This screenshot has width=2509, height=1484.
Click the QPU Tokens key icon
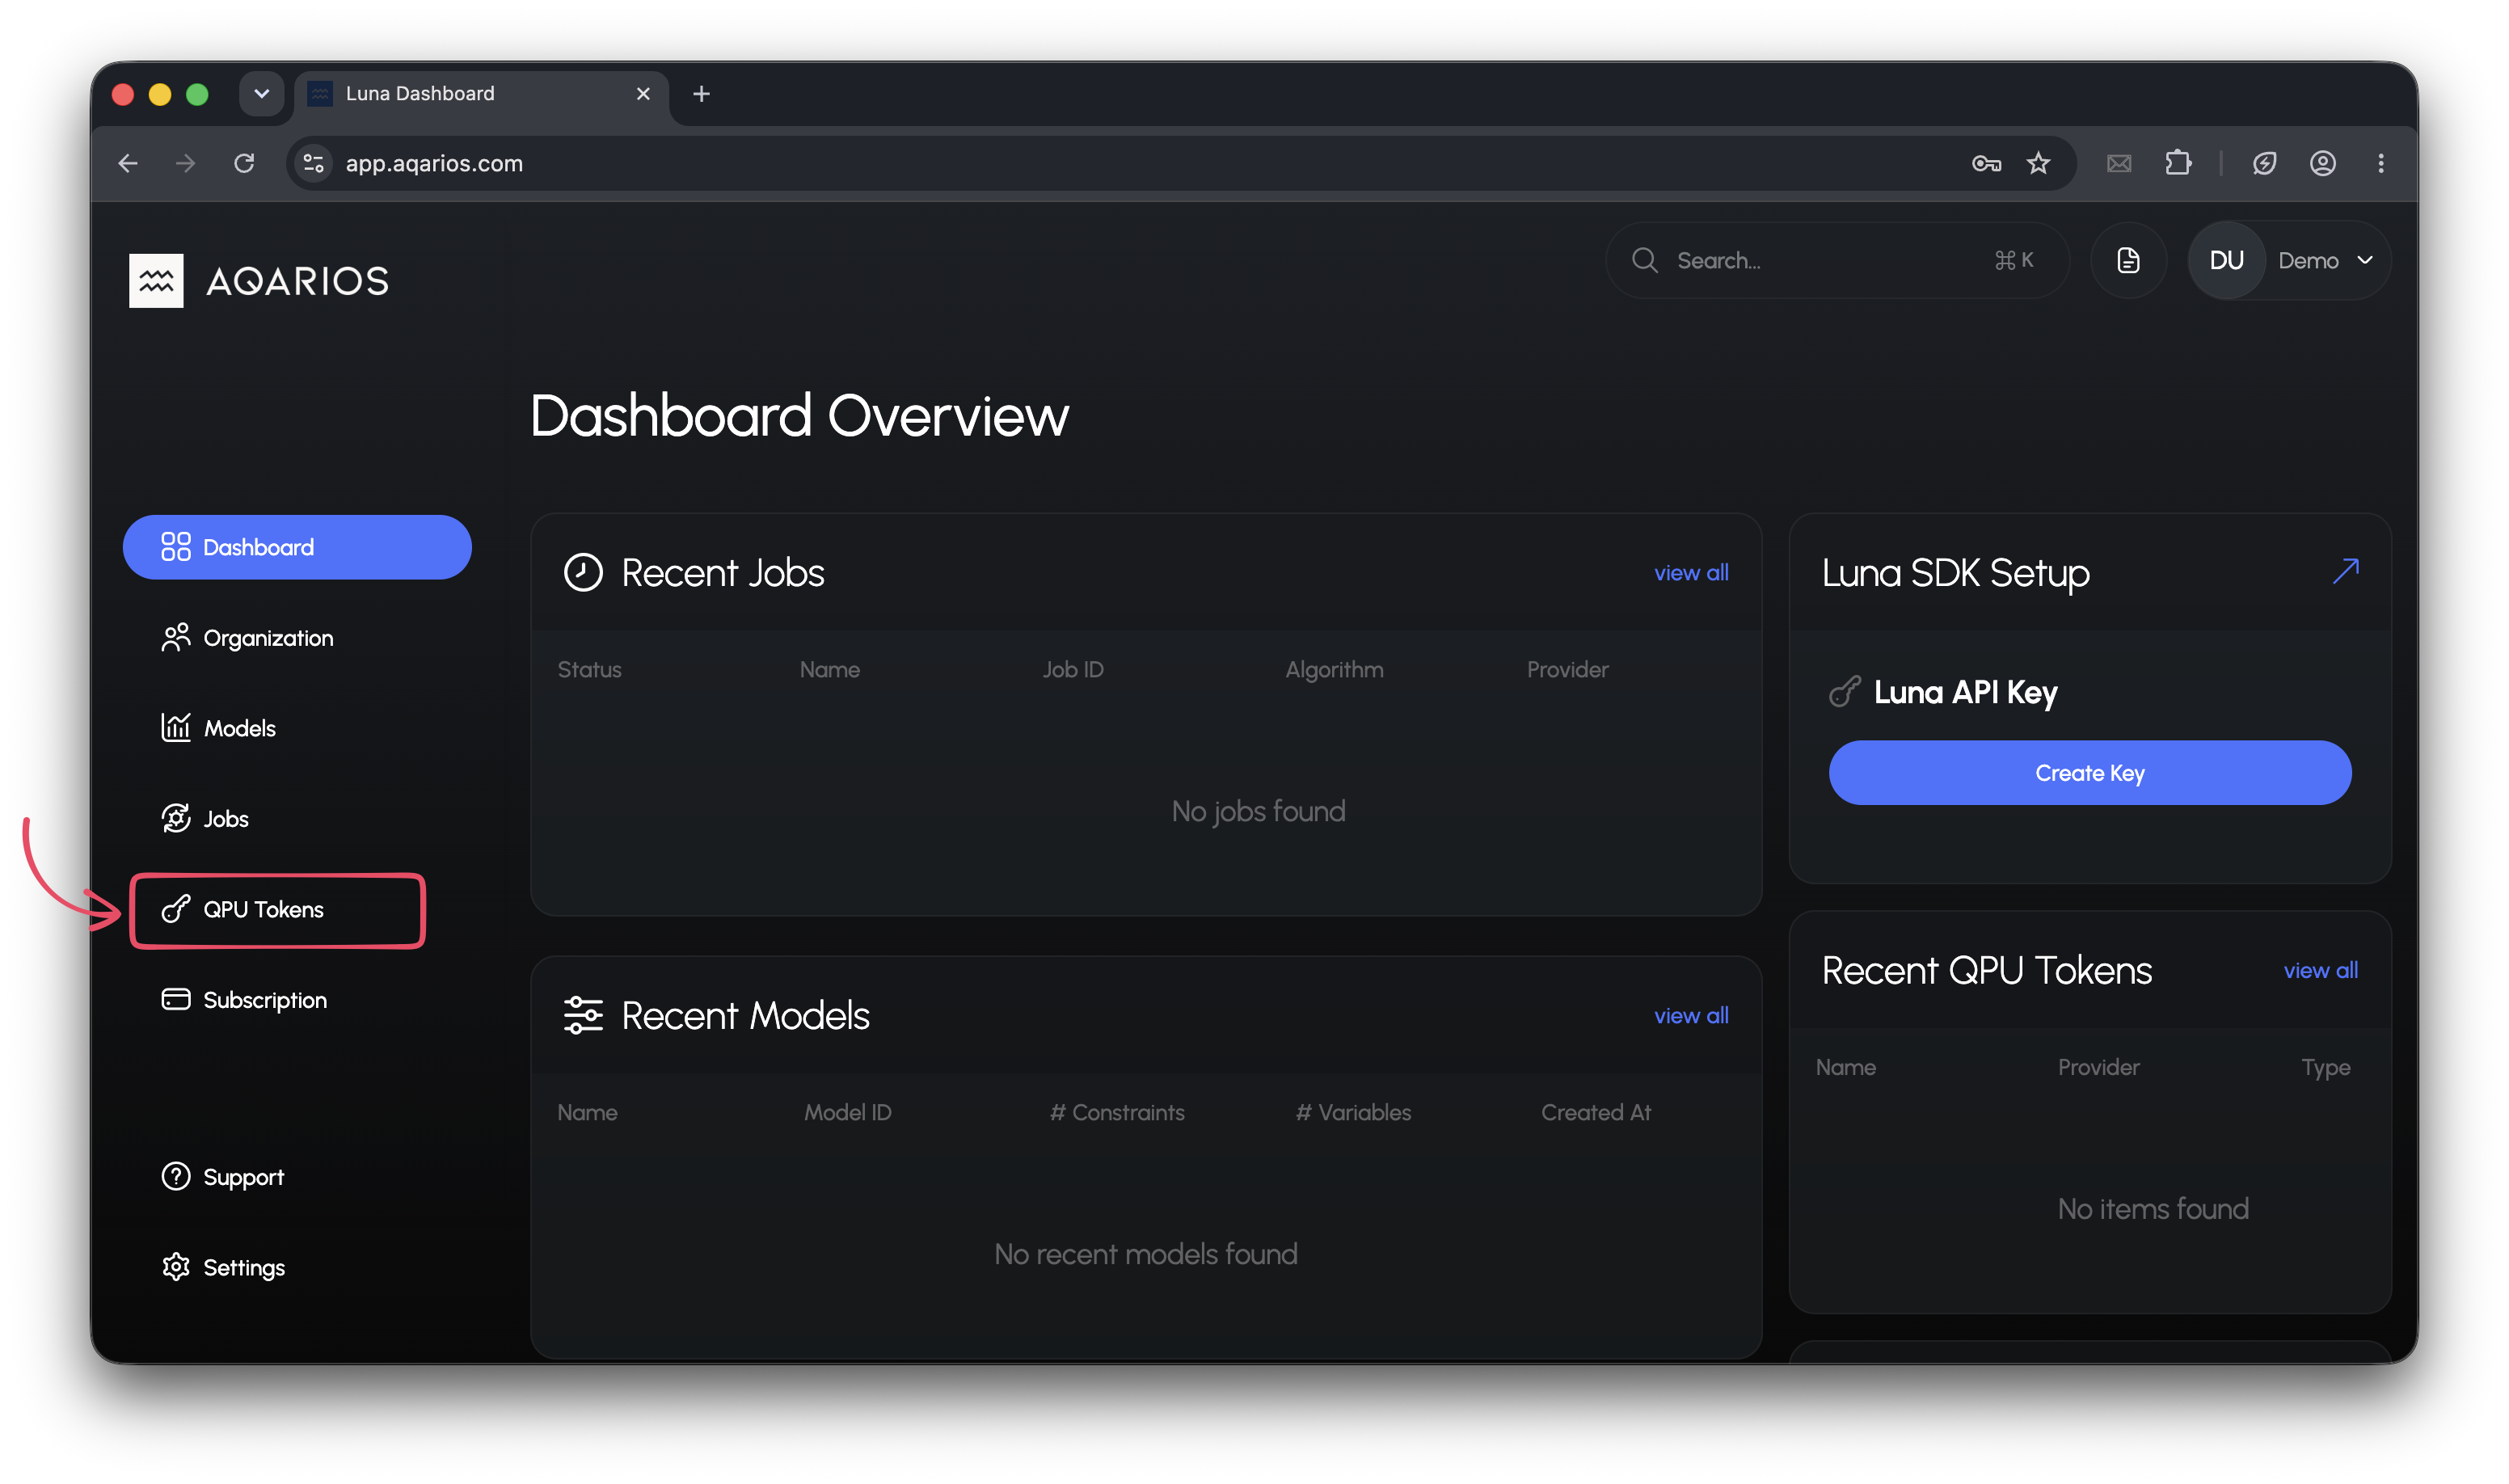pyautogui.click(x=176, y=909)
